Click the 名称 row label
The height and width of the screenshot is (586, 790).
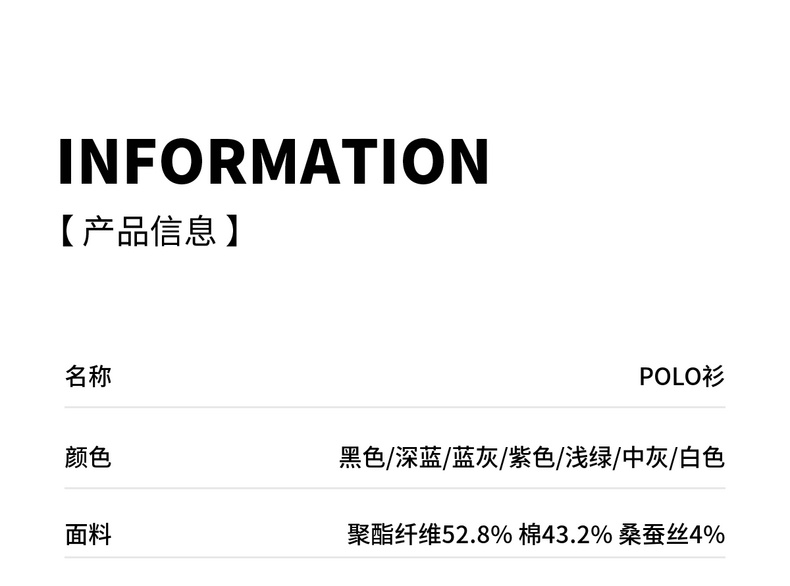point(88,377)
